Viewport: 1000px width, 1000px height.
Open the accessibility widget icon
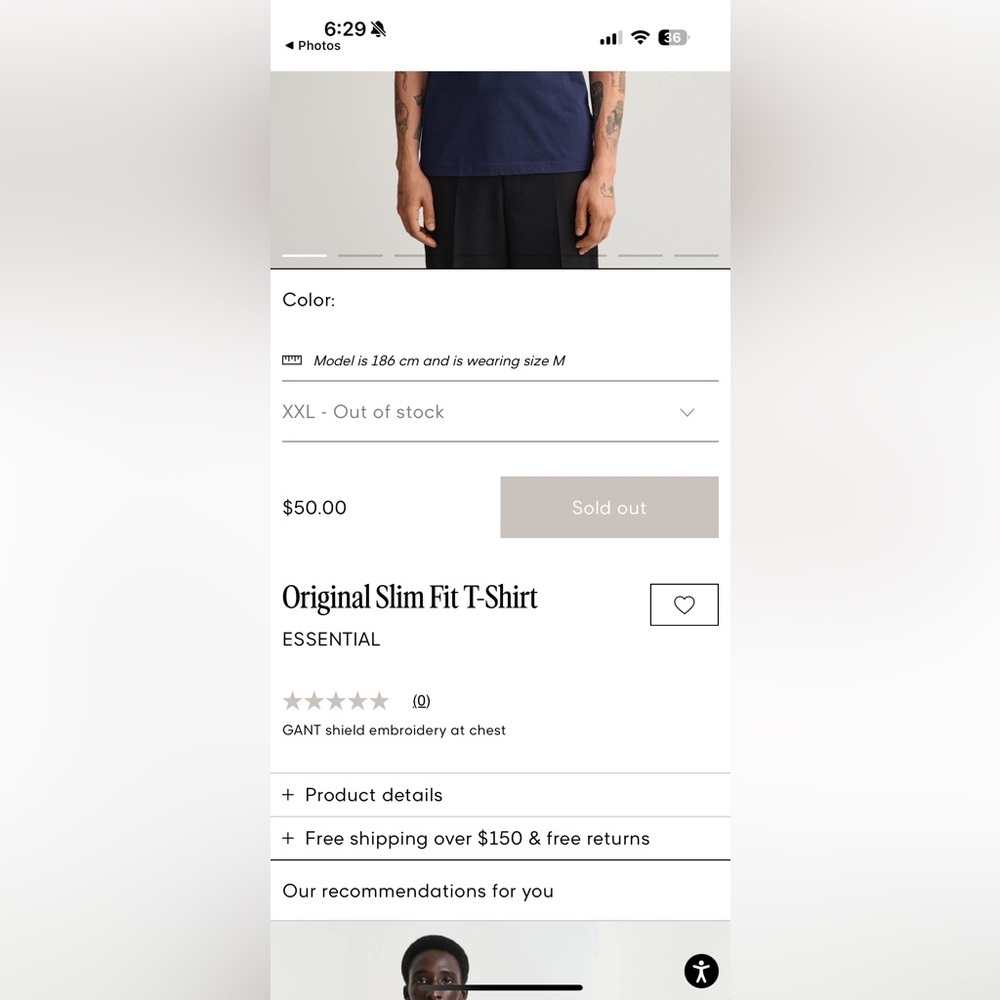[x=701, y=971]
